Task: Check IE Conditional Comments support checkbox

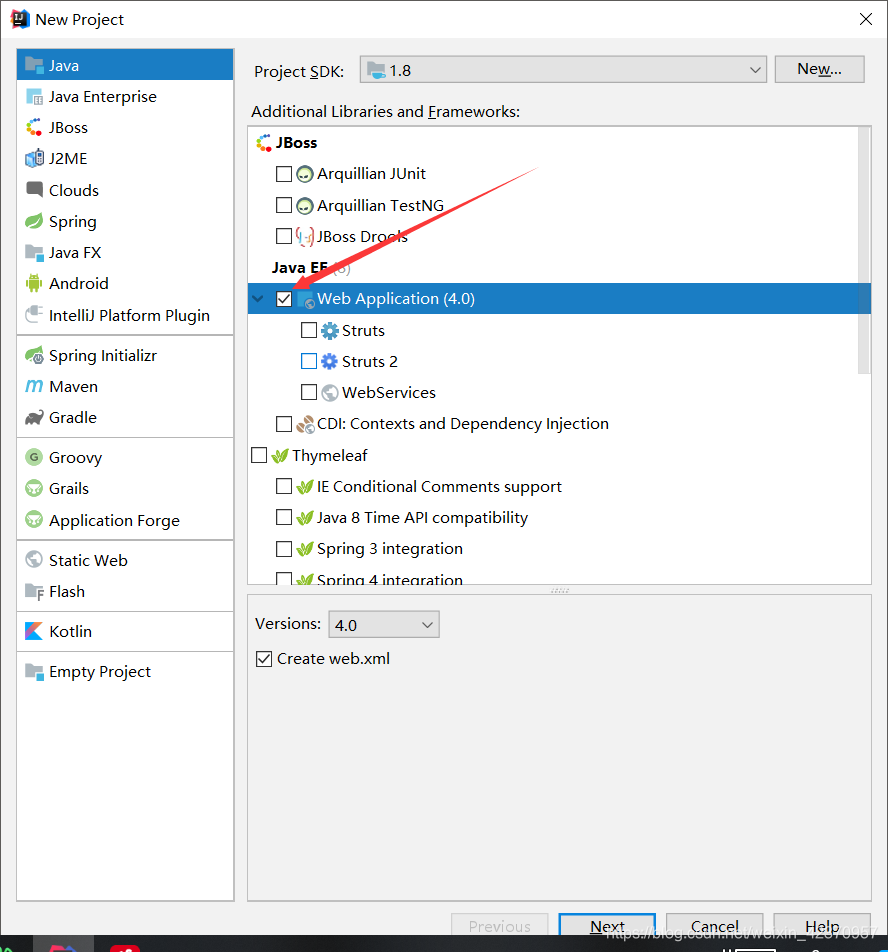Action: click(283, 486)
